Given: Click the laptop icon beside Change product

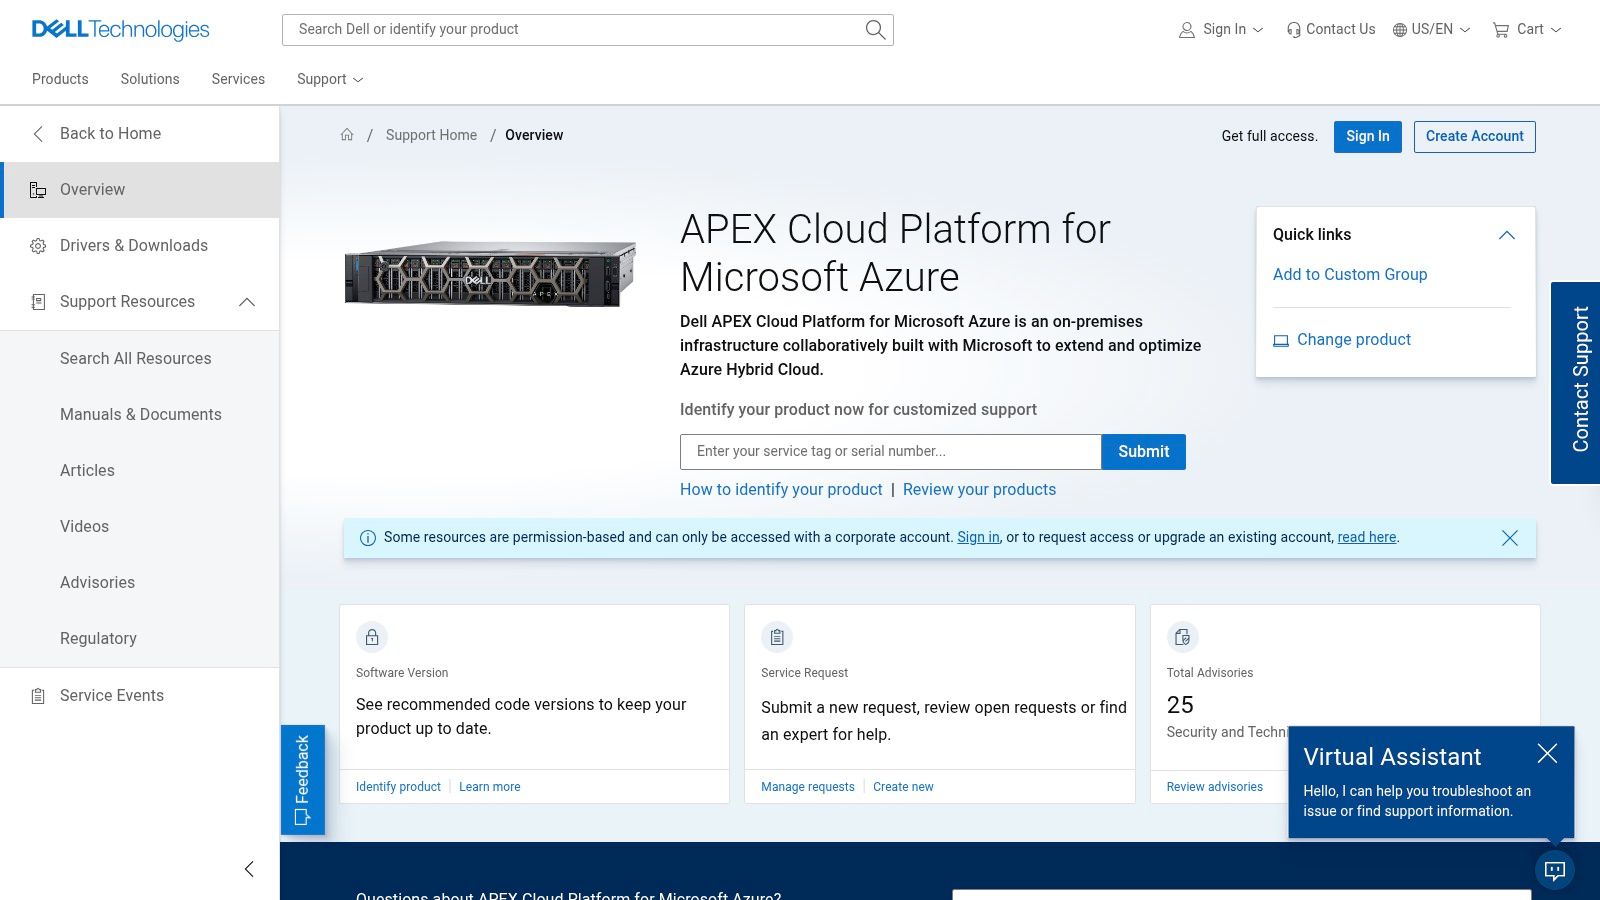Looking at the screenshot, I should 1280,340.
